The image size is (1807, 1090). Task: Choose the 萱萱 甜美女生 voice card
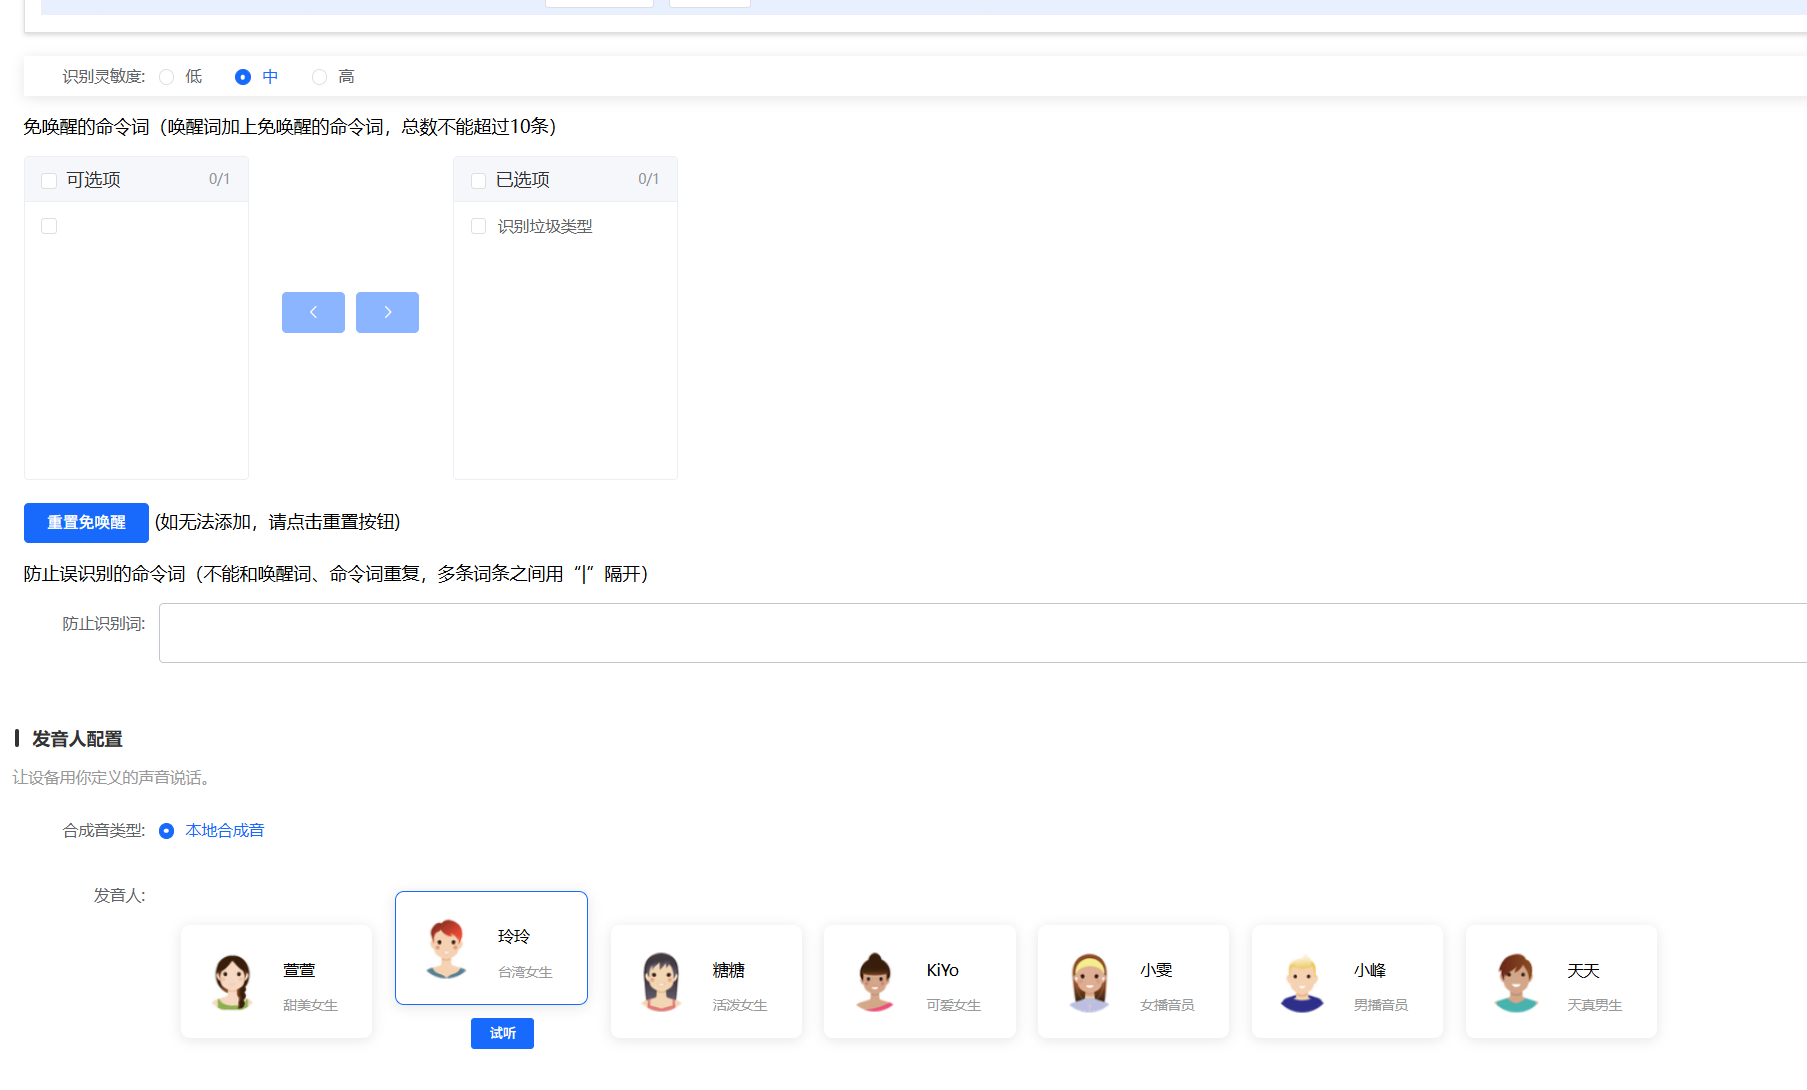click(x=276, y=981)
